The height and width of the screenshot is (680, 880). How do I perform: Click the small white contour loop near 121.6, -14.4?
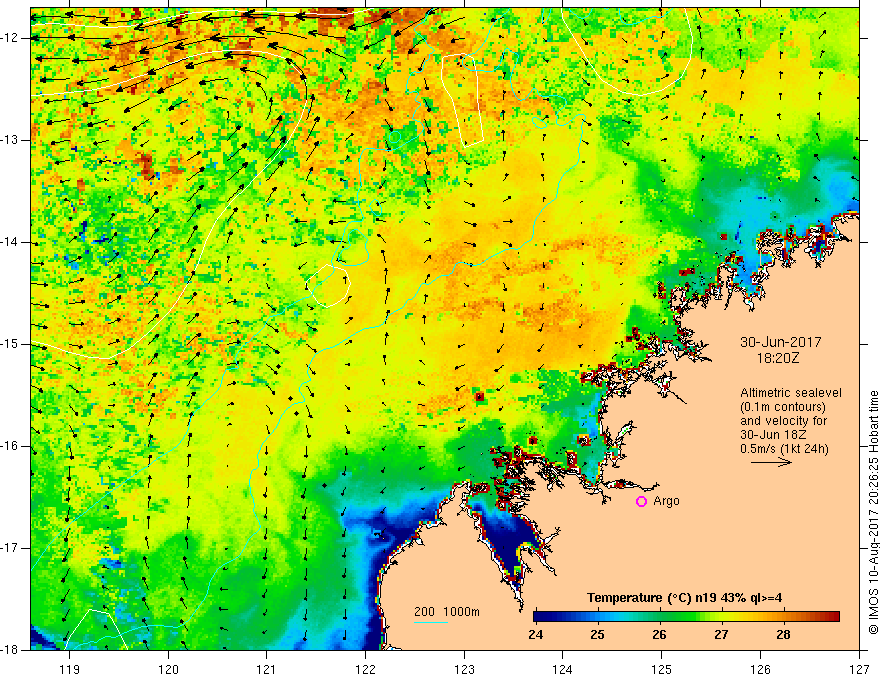(329, 286)
